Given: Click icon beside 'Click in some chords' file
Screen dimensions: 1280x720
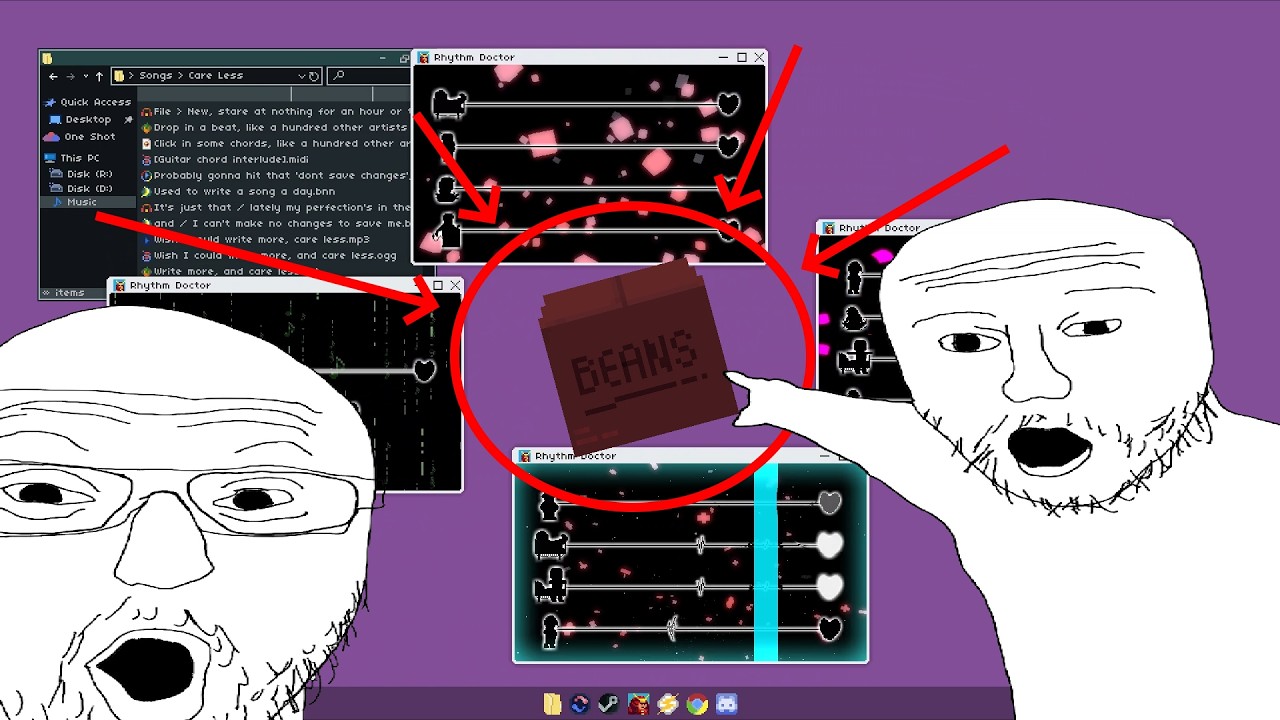Looking at the screenshot, I should [146, 144].
